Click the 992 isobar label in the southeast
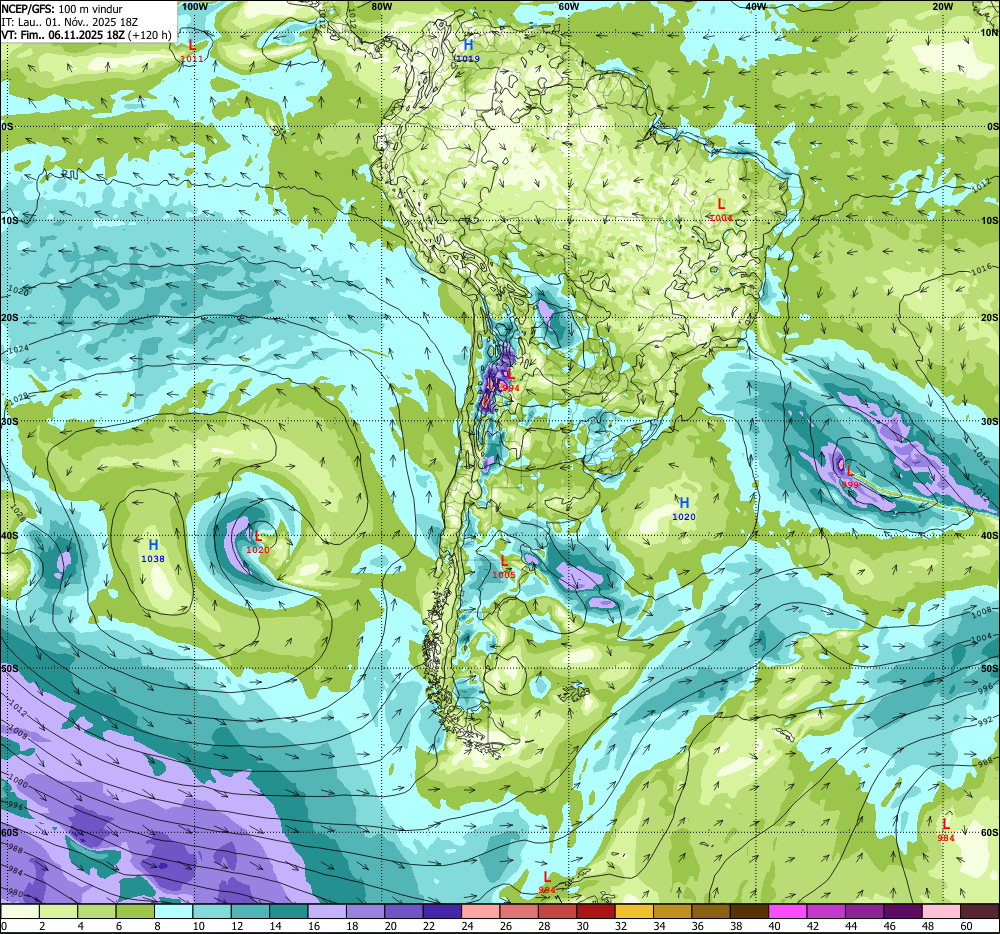This screenshot has width=1000, height=934. coord(985,722)
